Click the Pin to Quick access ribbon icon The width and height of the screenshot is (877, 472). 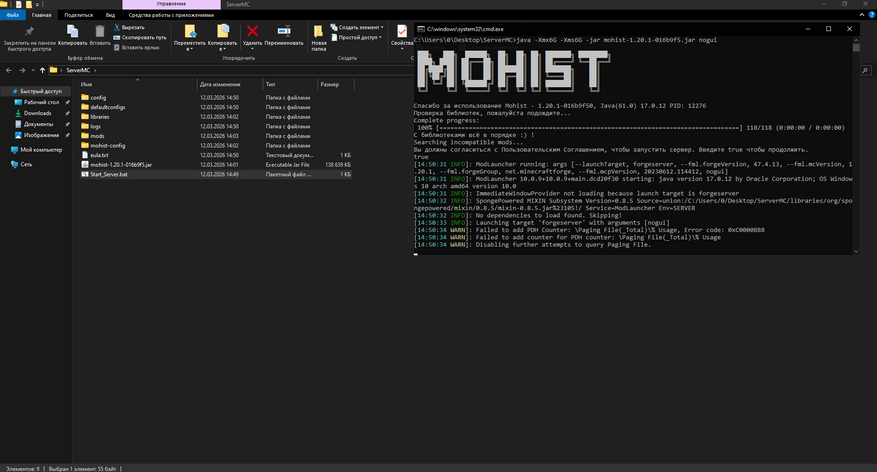(x=29, y=31)
